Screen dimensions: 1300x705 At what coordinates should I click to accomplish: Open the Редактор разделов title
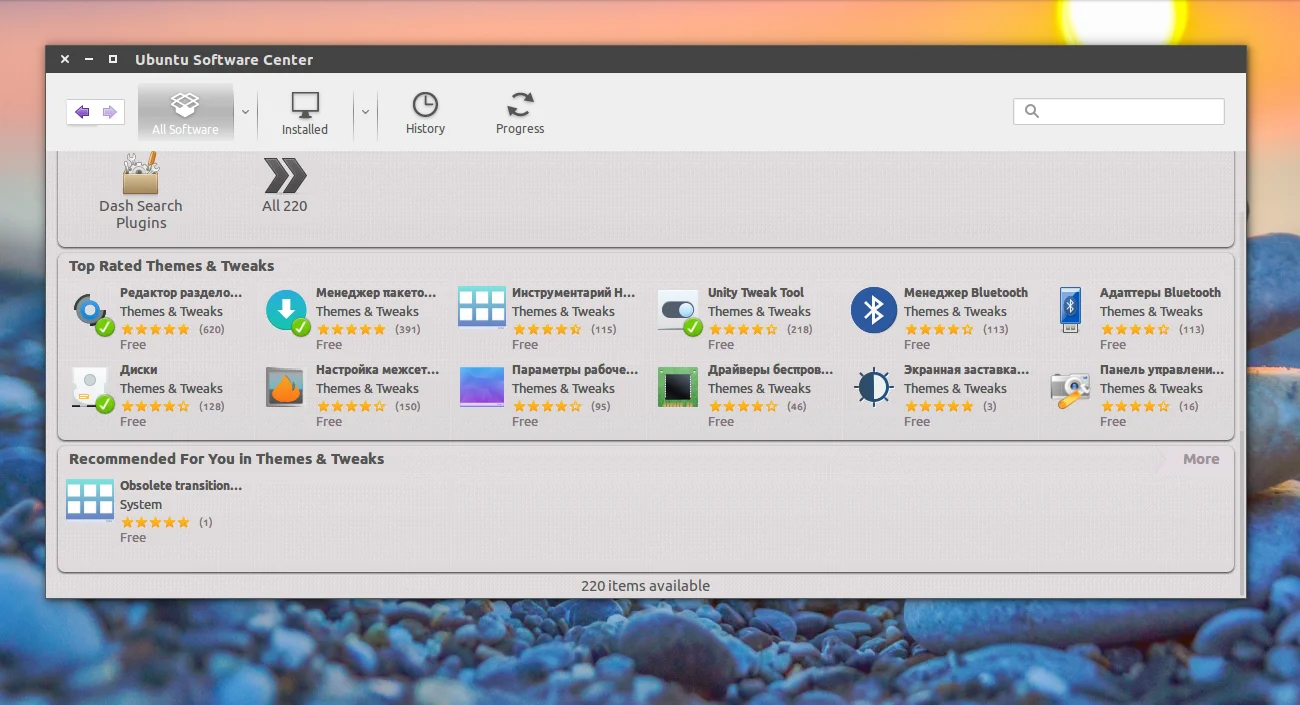(x=181, y=293)
